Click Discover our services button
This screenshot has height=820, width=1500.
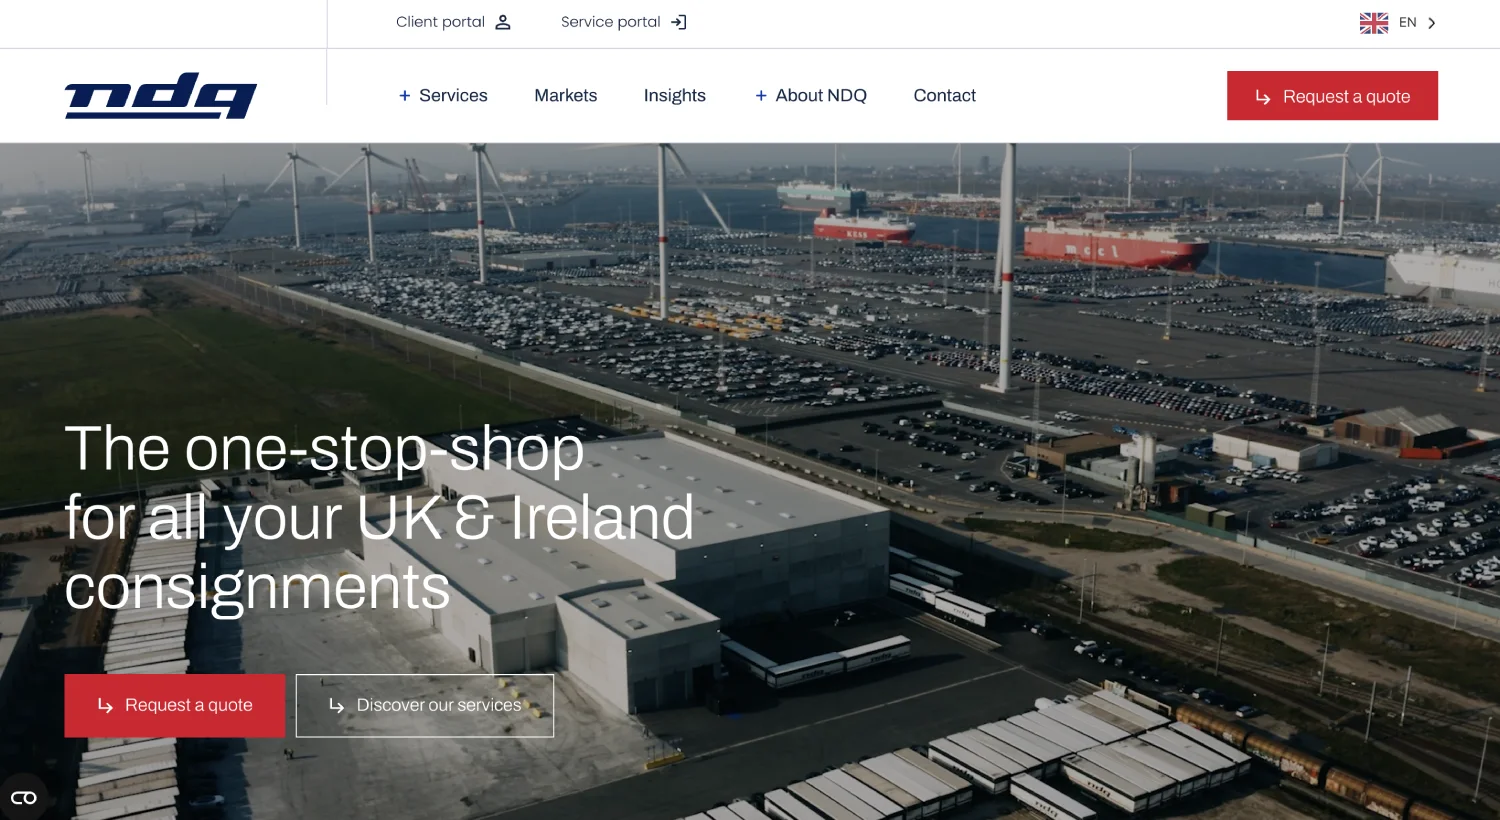click(x=425, y=706)
